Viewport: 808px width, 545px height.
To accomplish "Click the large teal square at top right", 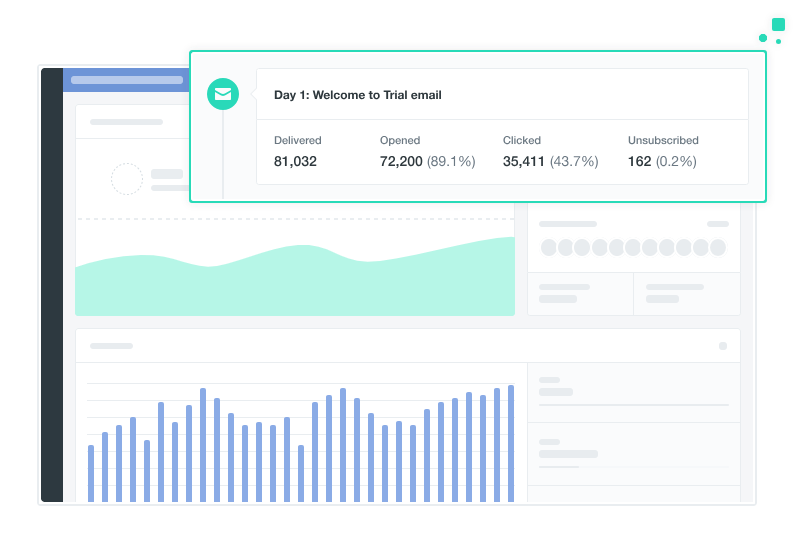I will 778,25.
